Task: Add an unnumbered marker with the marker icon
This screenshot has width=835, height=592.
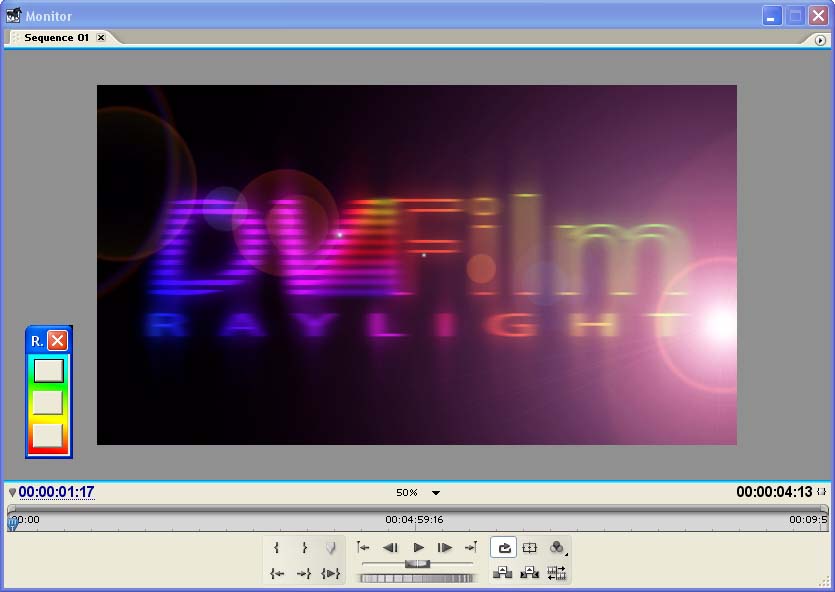Action: click(x=331, y=547)
